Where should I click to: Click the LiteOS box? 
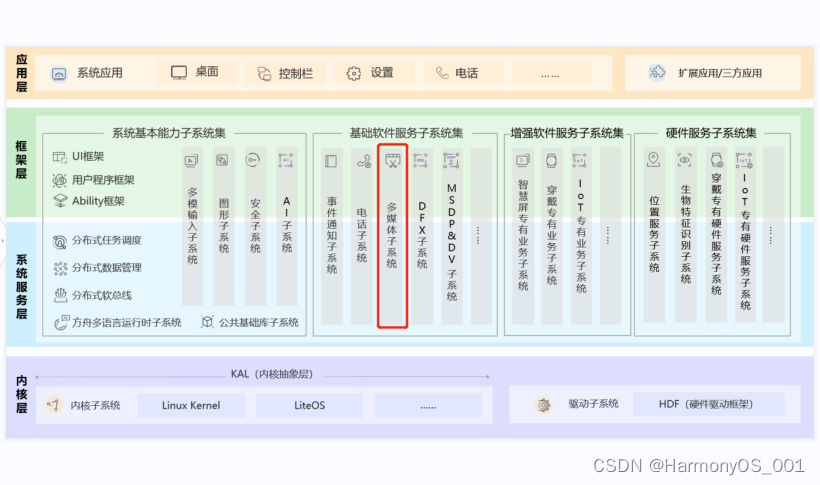310,405
